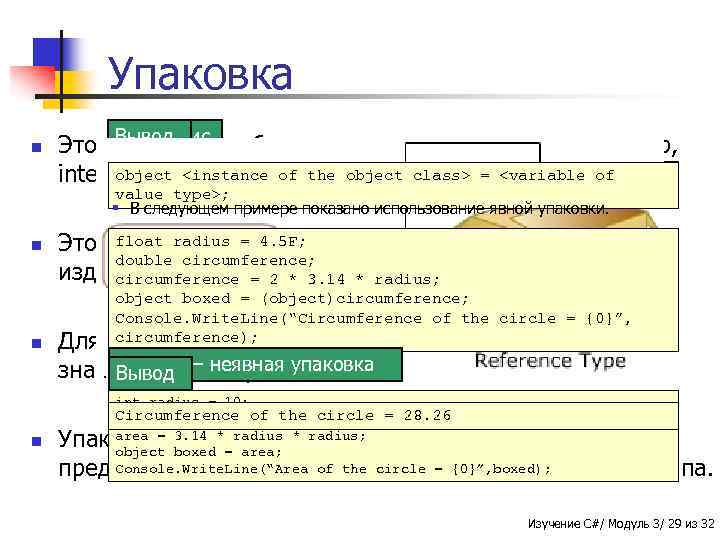The width and height of the screenshot is (720, 540).
Task: Select the line "double circumference;"
Action: tap(215, 260)
